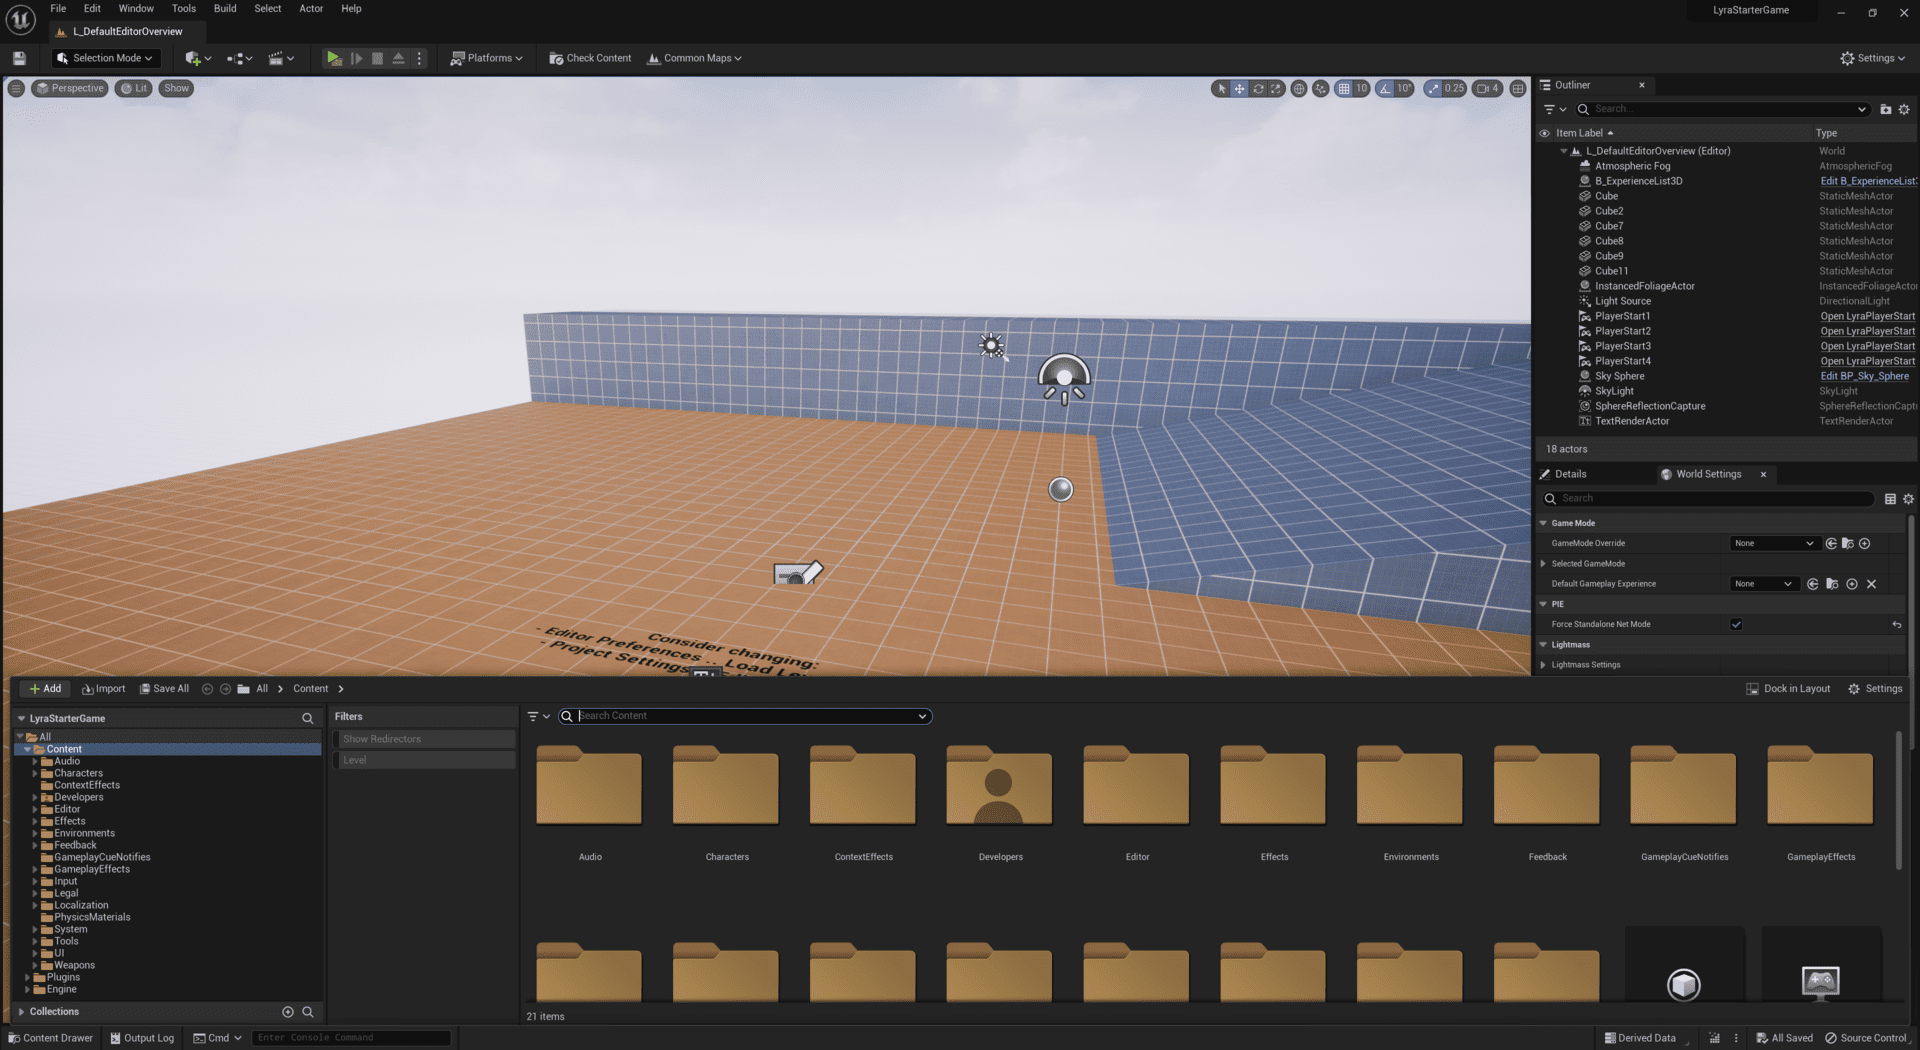
Task: Click the Outliner settings gear icon
Action: tap(1904, 109)
